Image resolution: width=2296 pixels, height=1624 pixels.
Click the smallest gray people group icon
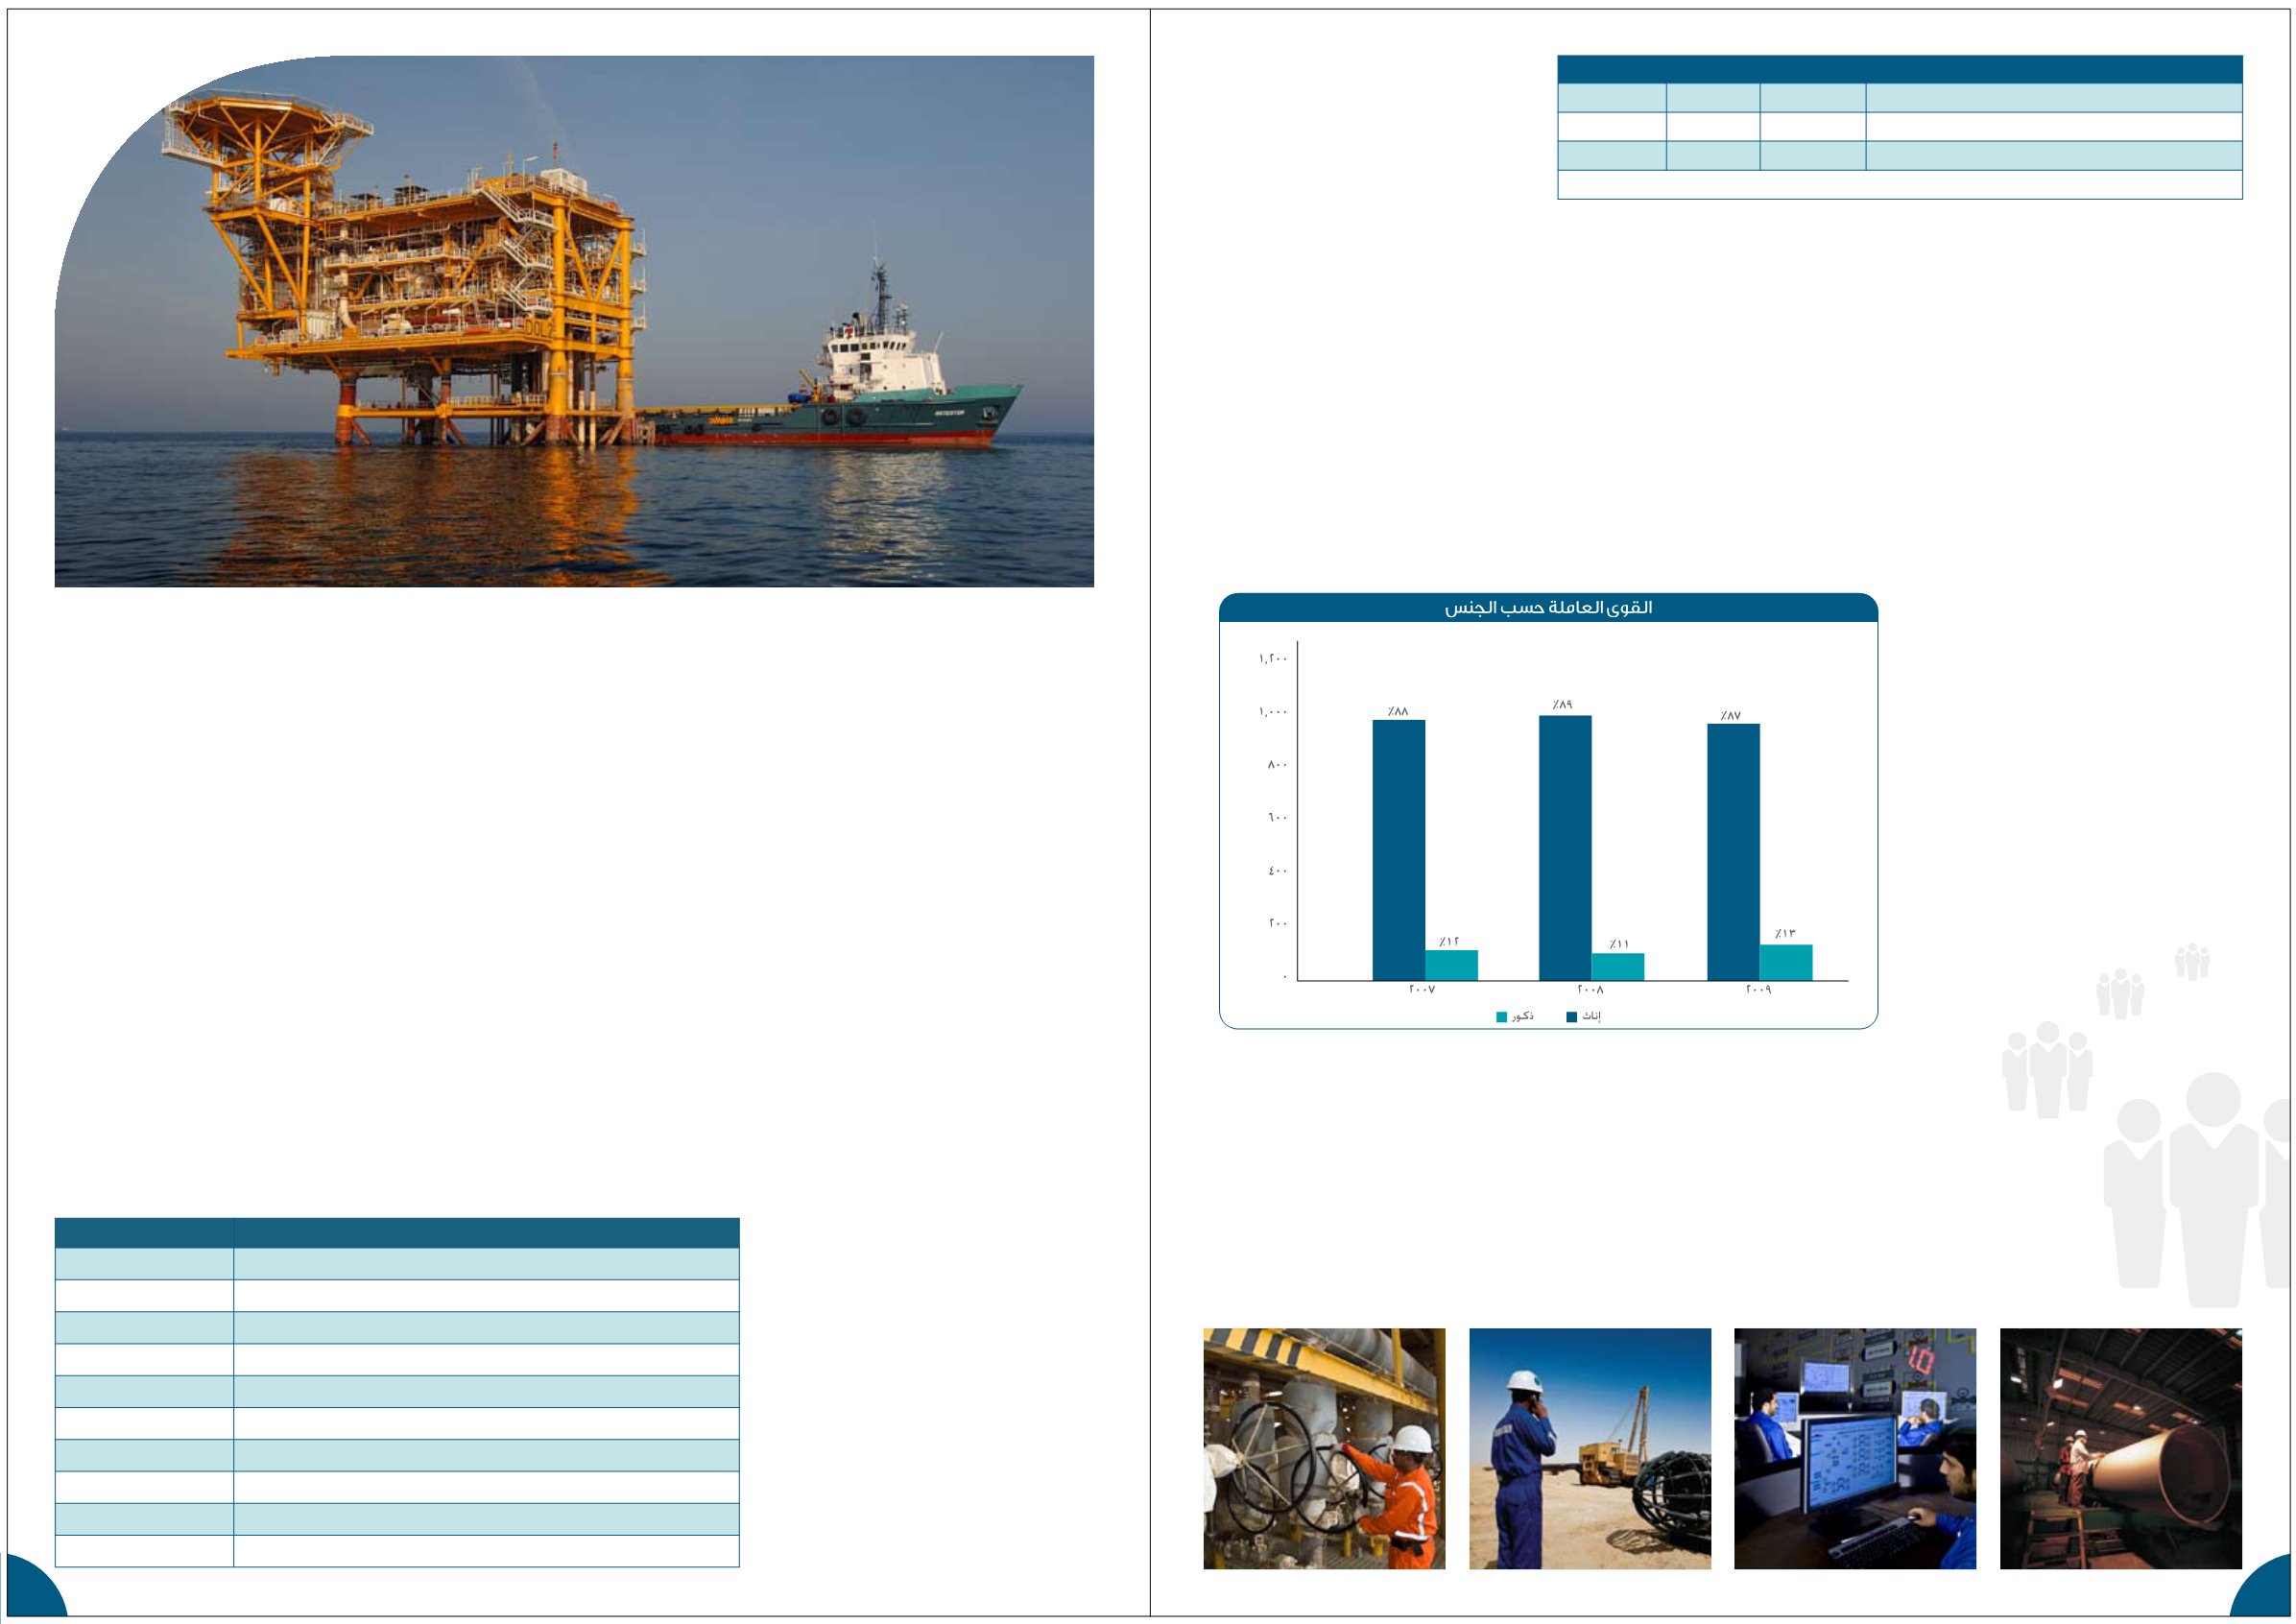pos(2191,961)
